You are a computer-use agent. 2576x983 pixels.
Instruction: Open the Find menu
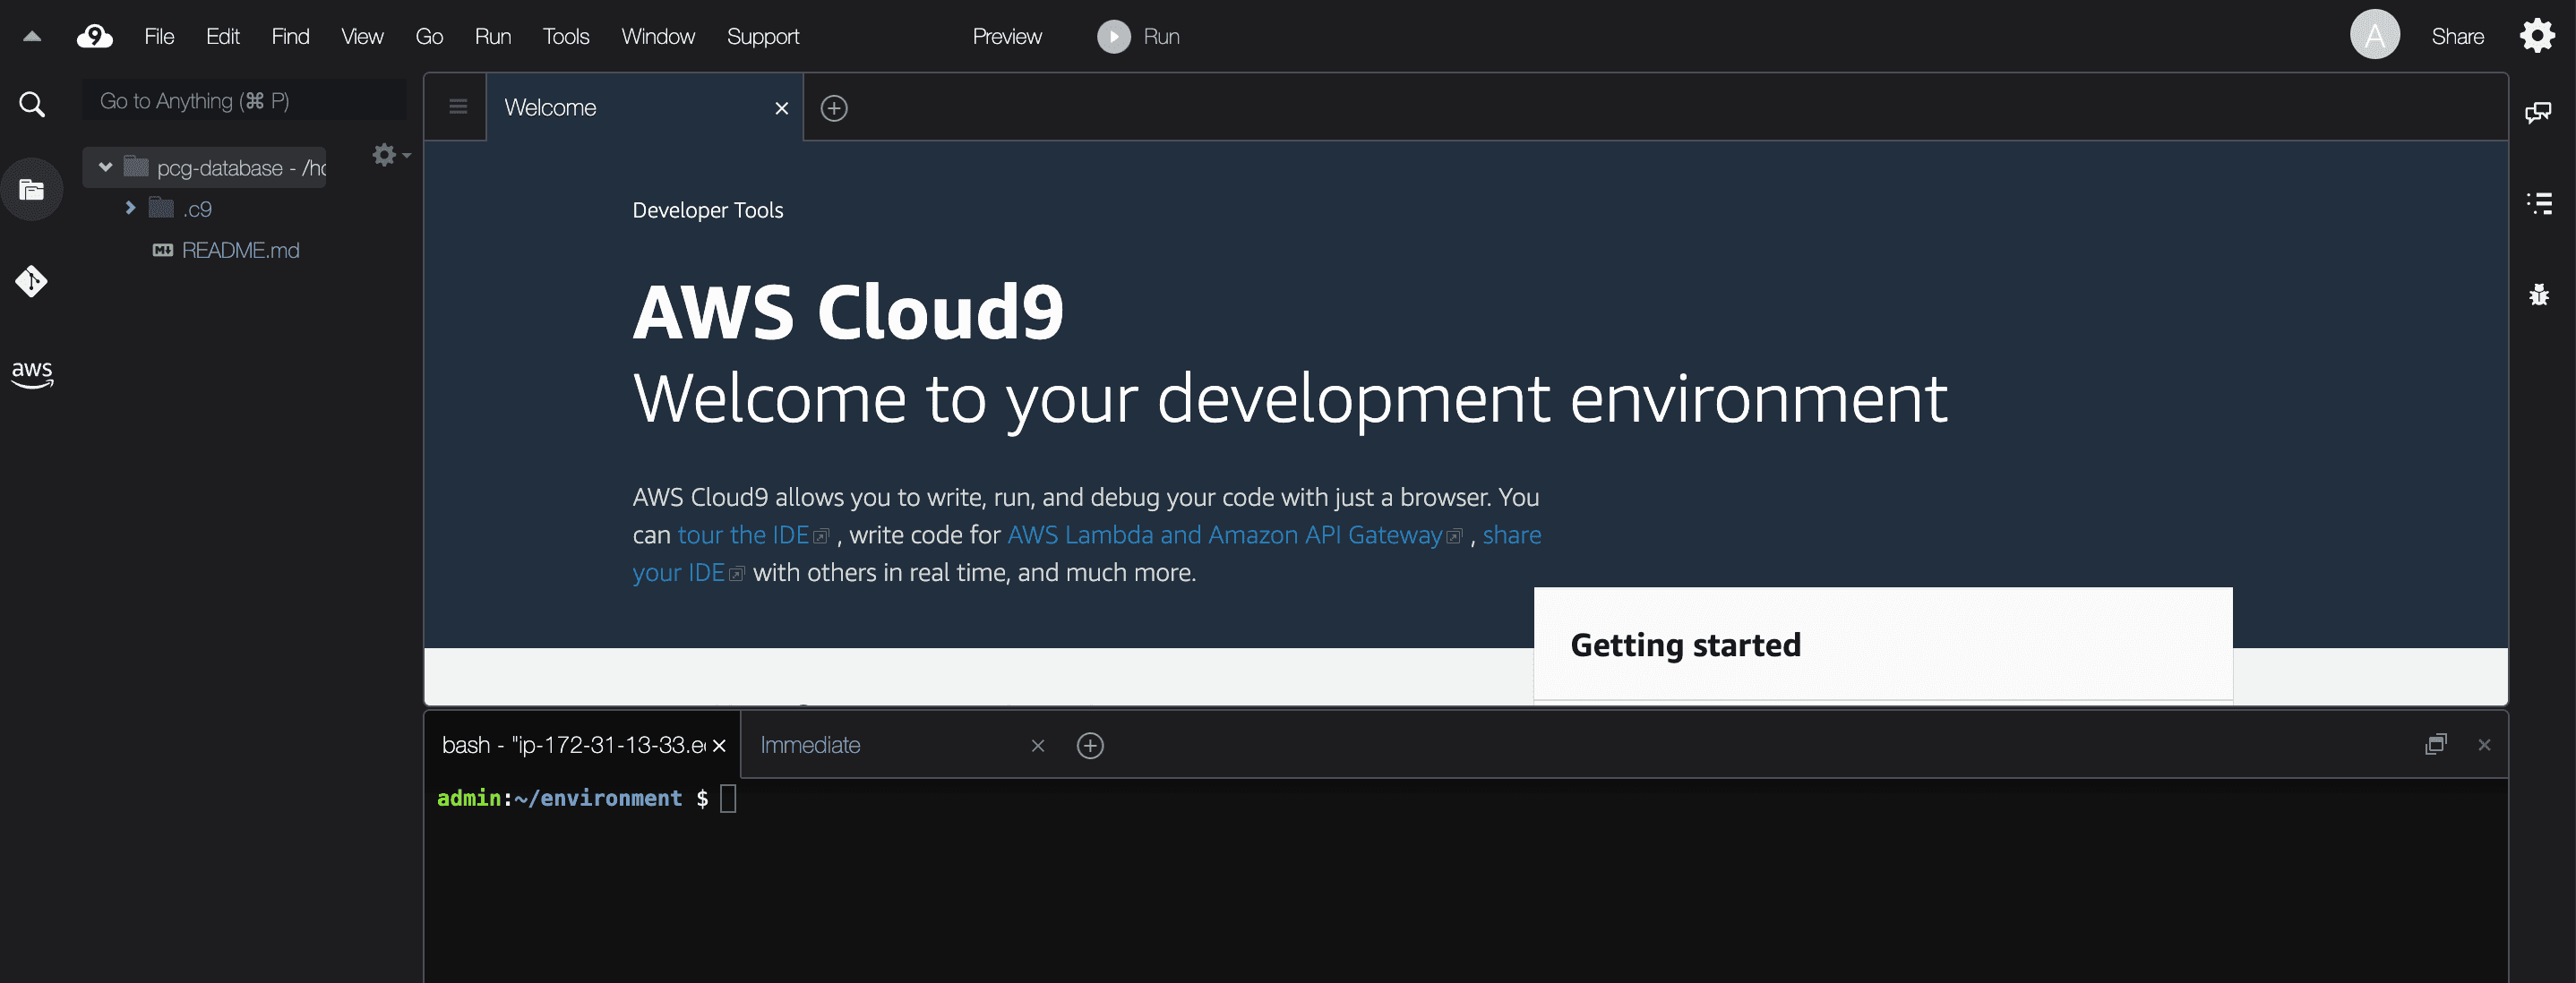pyautogui.click(x=290, y=36)
